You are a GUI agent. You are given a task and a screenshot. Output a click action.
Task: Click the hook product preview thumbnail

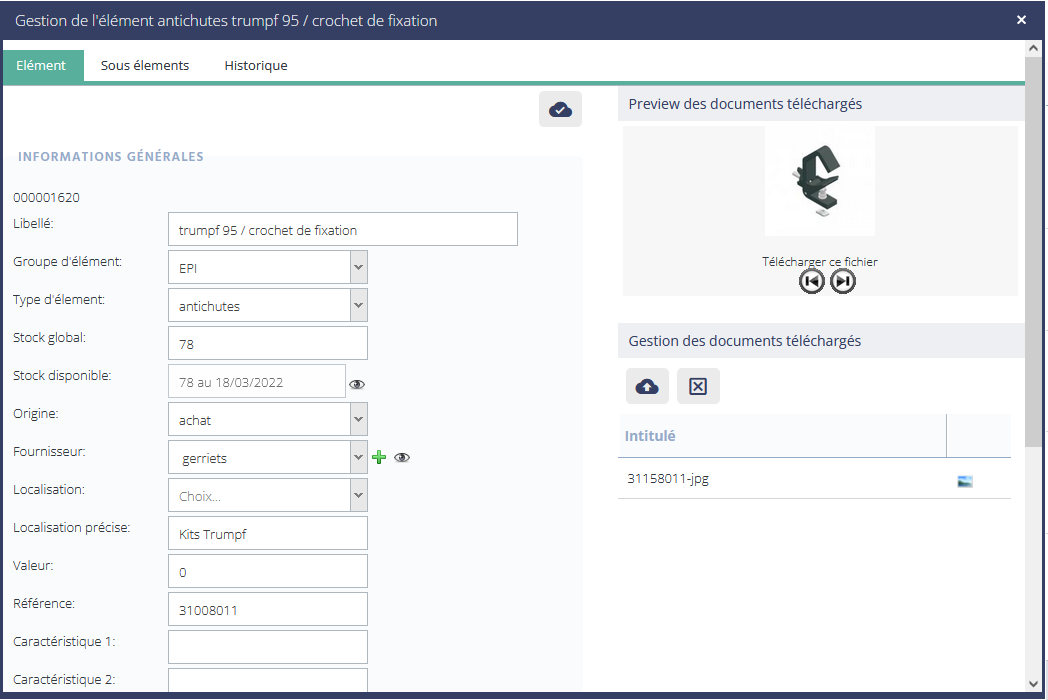click(820, 182)
